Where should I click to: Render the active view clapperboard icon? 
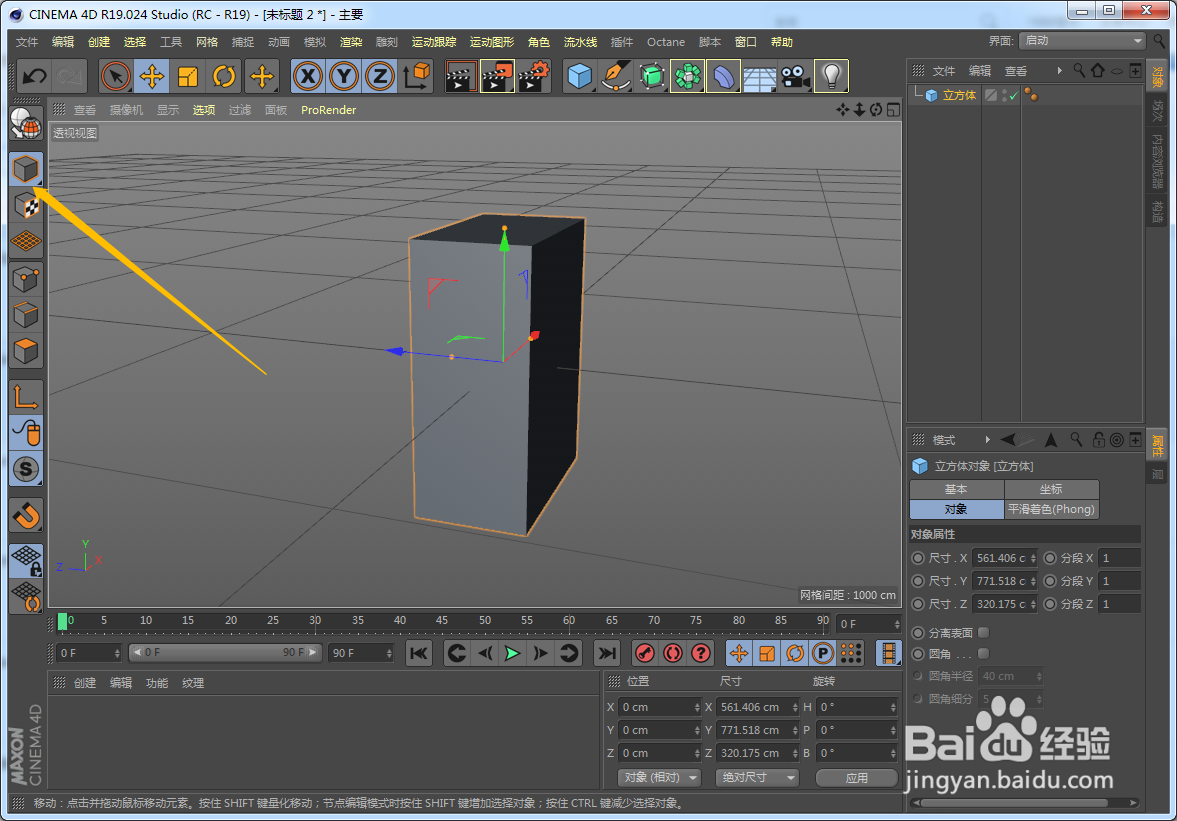pyautogui.click(x=460, y=76)
